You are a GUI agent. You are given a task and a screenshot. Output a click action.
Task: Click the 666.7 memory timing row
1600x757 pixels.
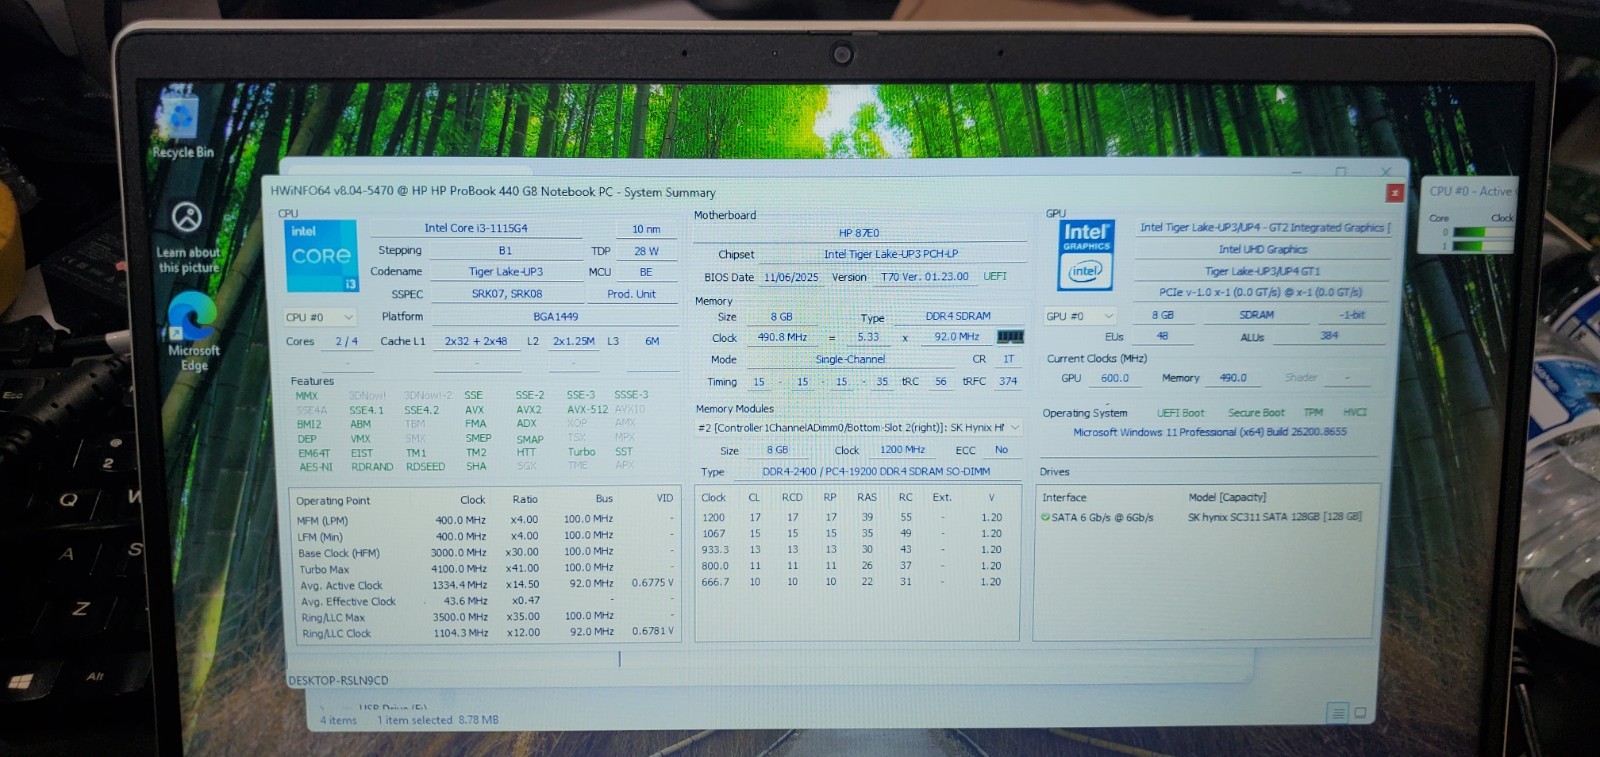click(856, 582)
